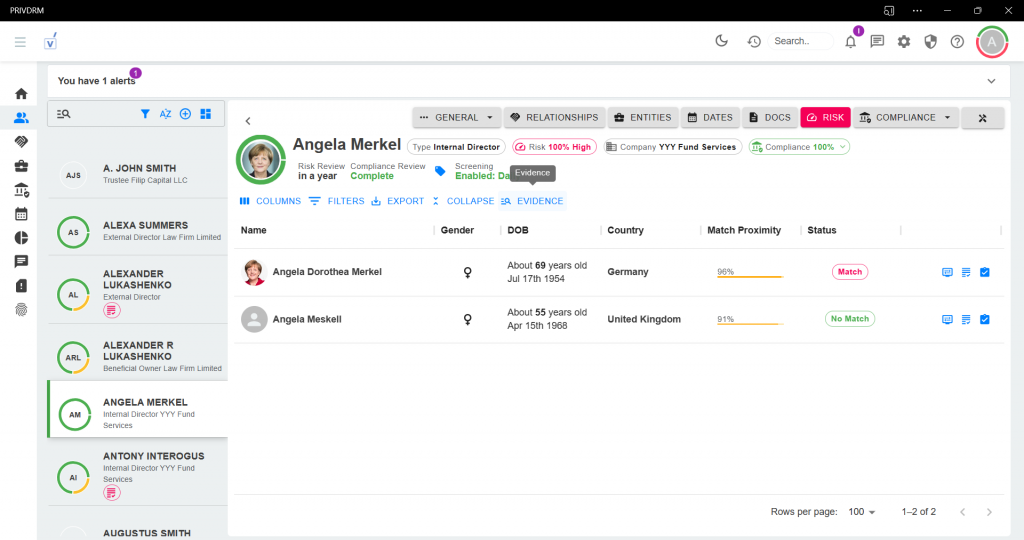Tick the checkbox icon in Angela Meskell row
The width and height of the screenshot is (1024, 540).
[x=984, y=320]
